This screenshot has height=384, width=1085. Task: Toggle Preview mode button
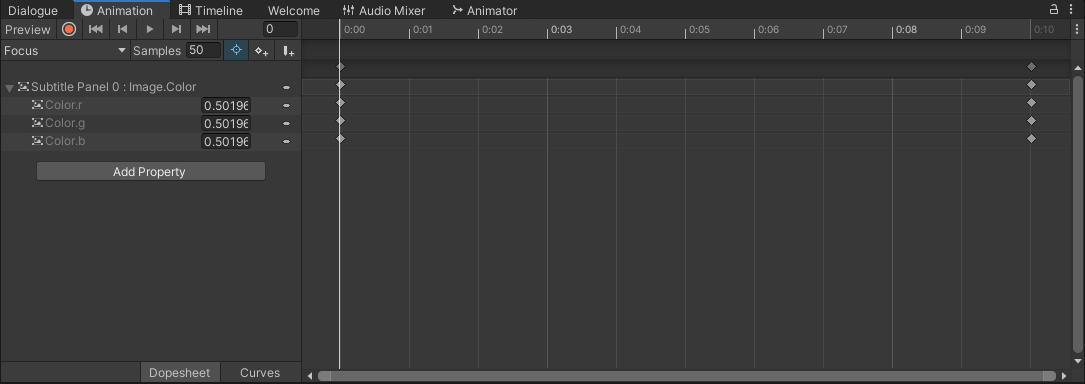[x=28, y=29]
